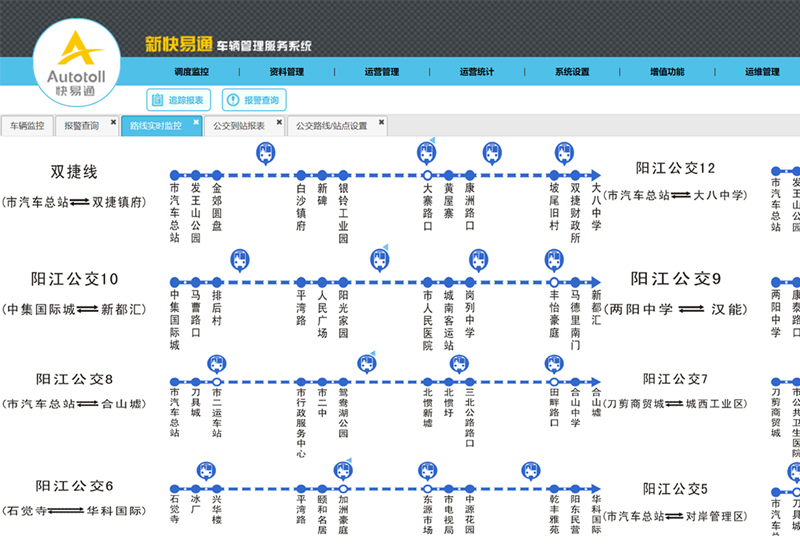The height and width of the screenshot is (560, 800).
Task: Select the bus icon above 丰怡豪庭 stop
Action: point(555,261)
